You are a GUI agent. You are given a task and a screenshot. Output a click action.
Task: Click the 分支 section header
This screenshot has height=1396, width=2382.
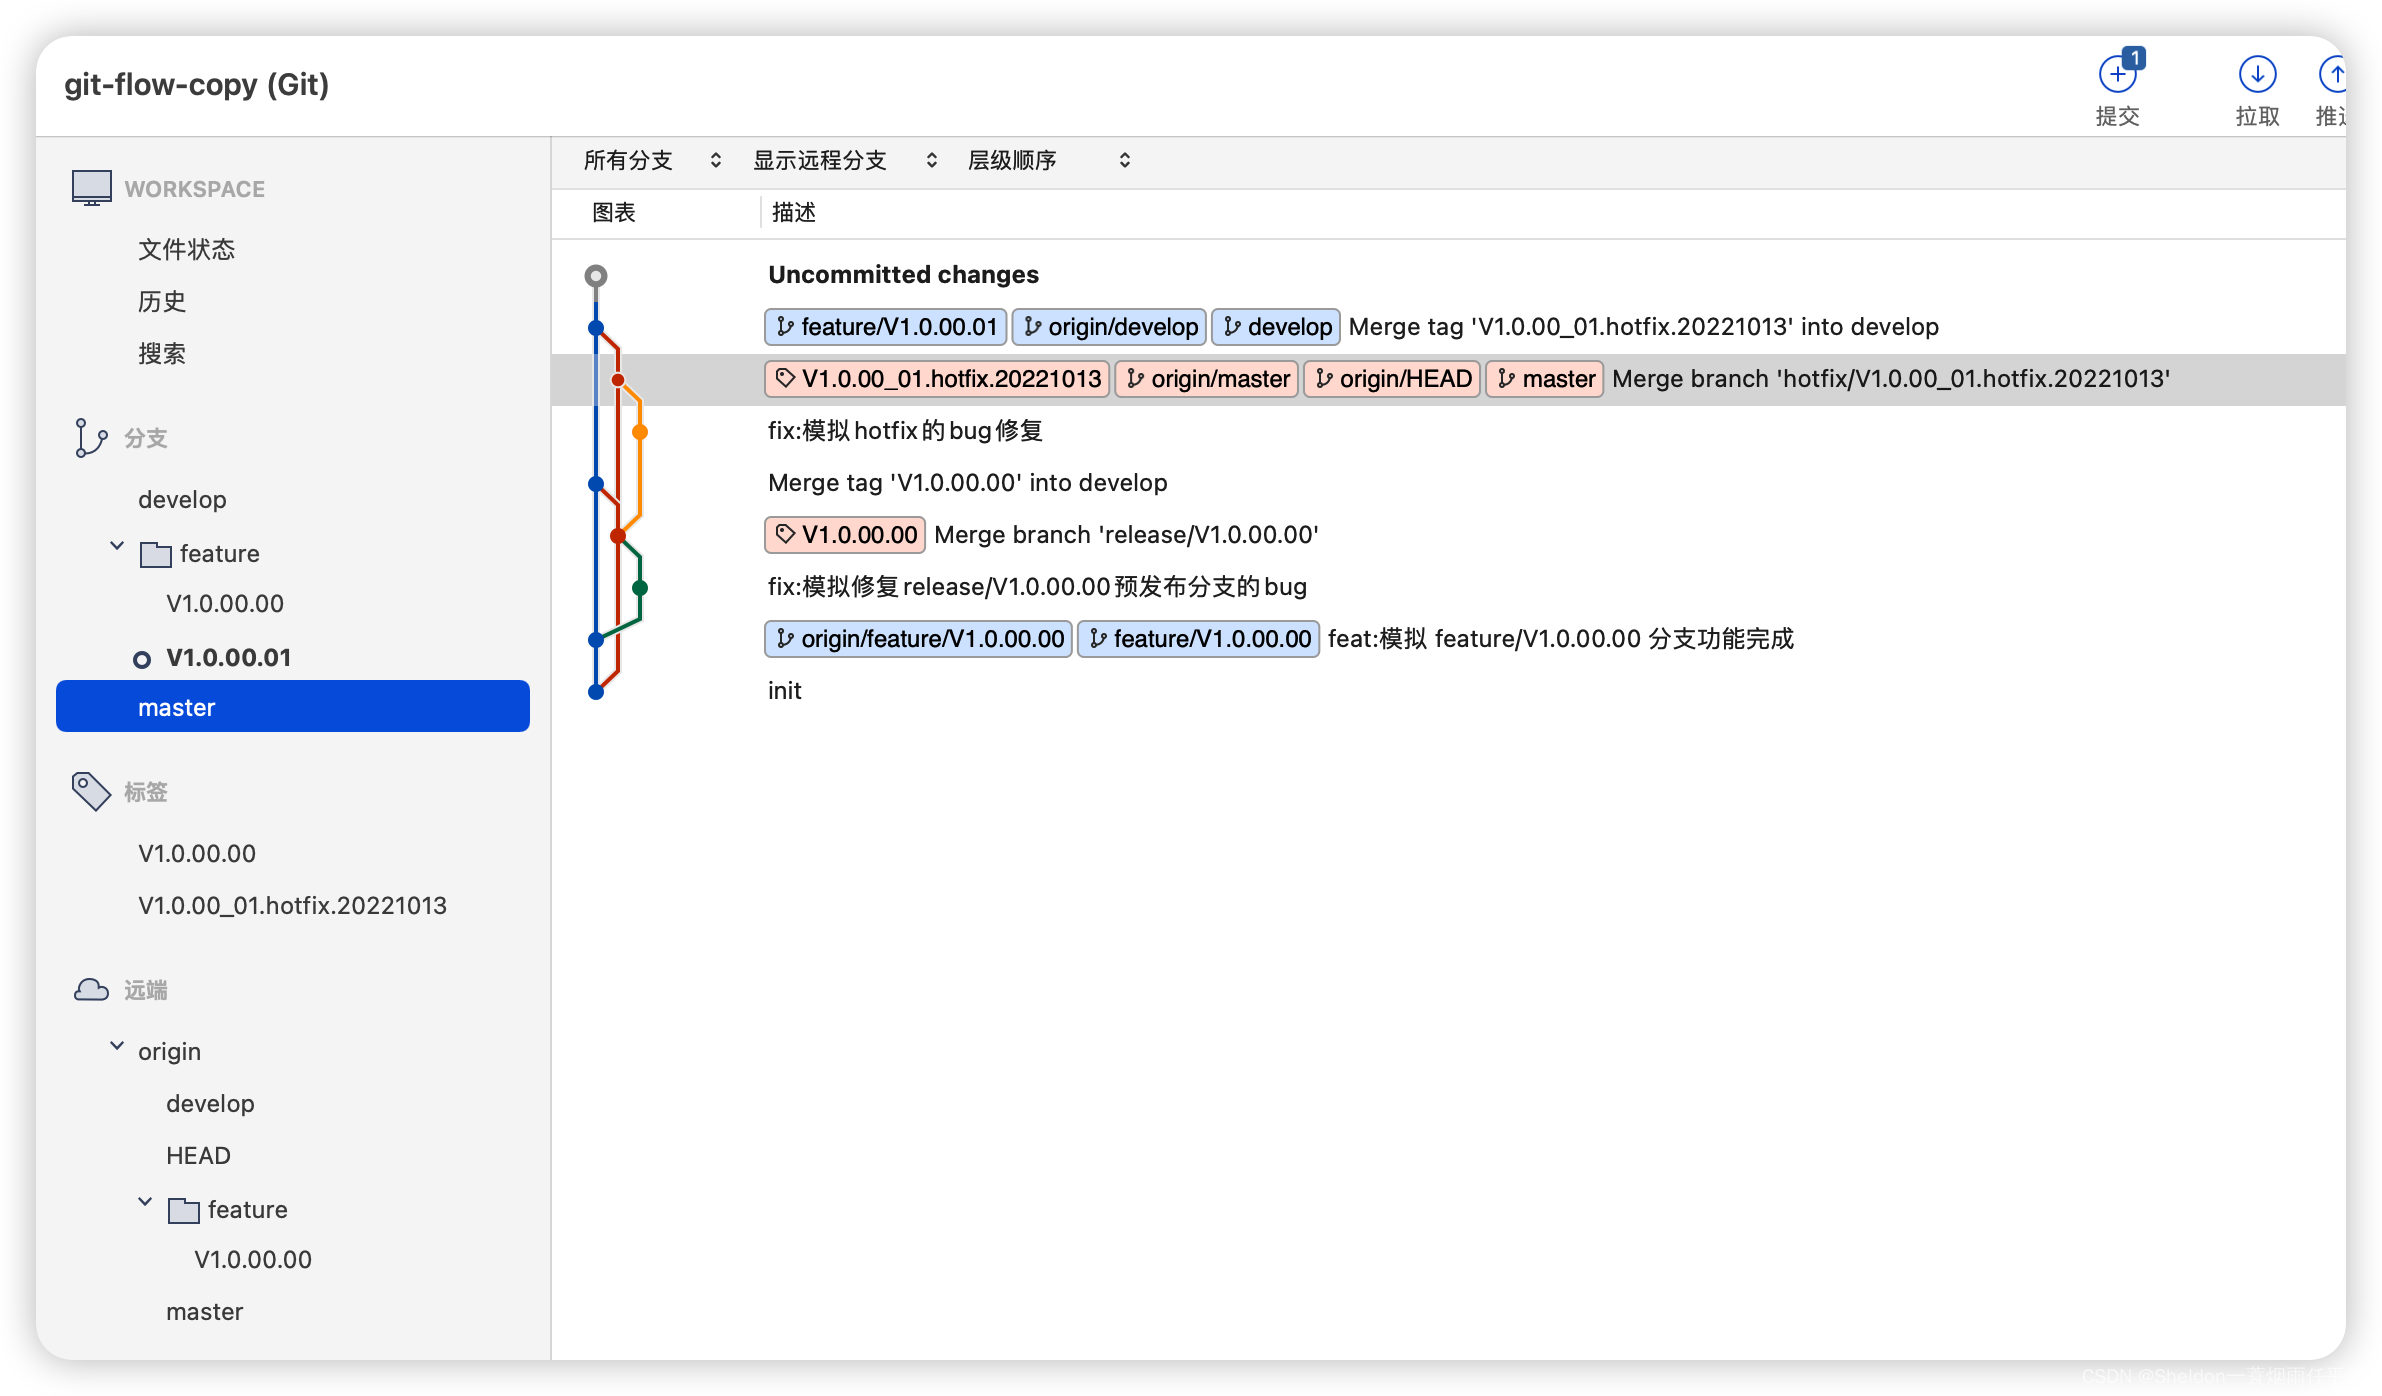(x=146, y=438)
